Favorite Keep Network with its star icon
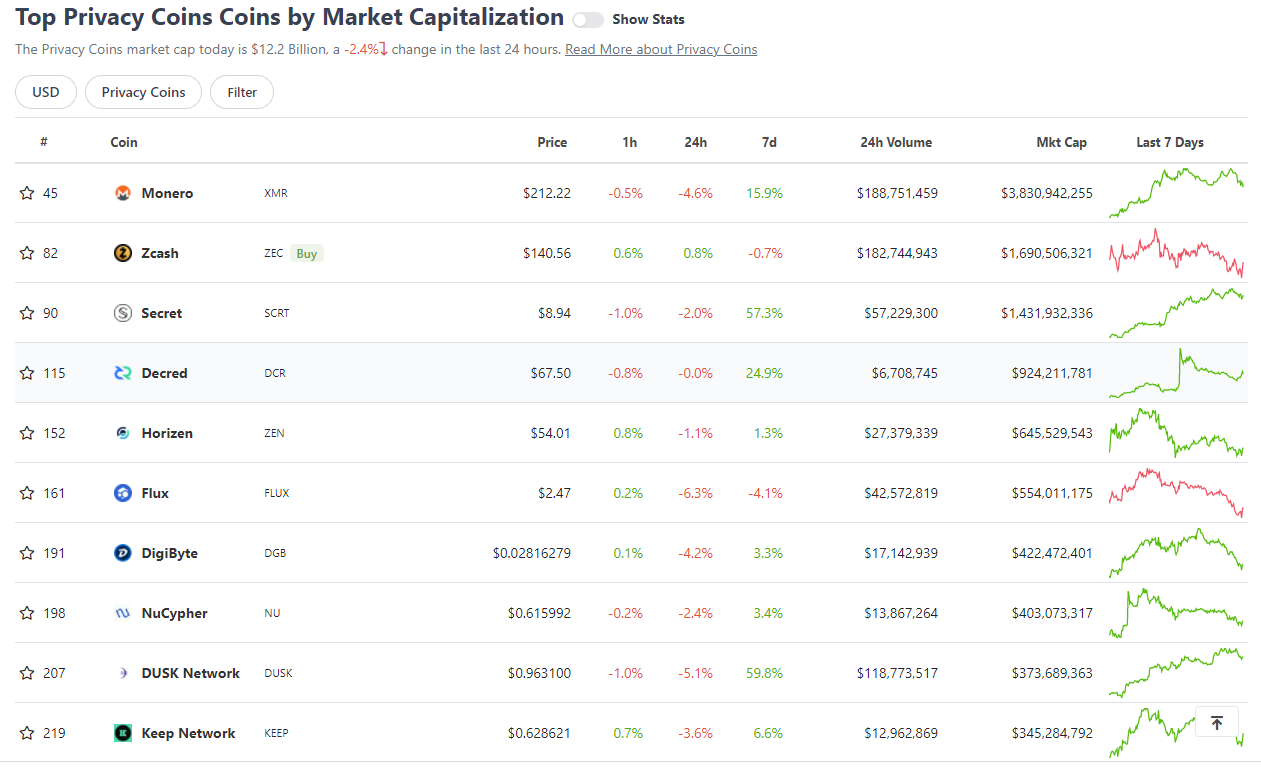1261x767 pixels. click(x=27, y=732)
